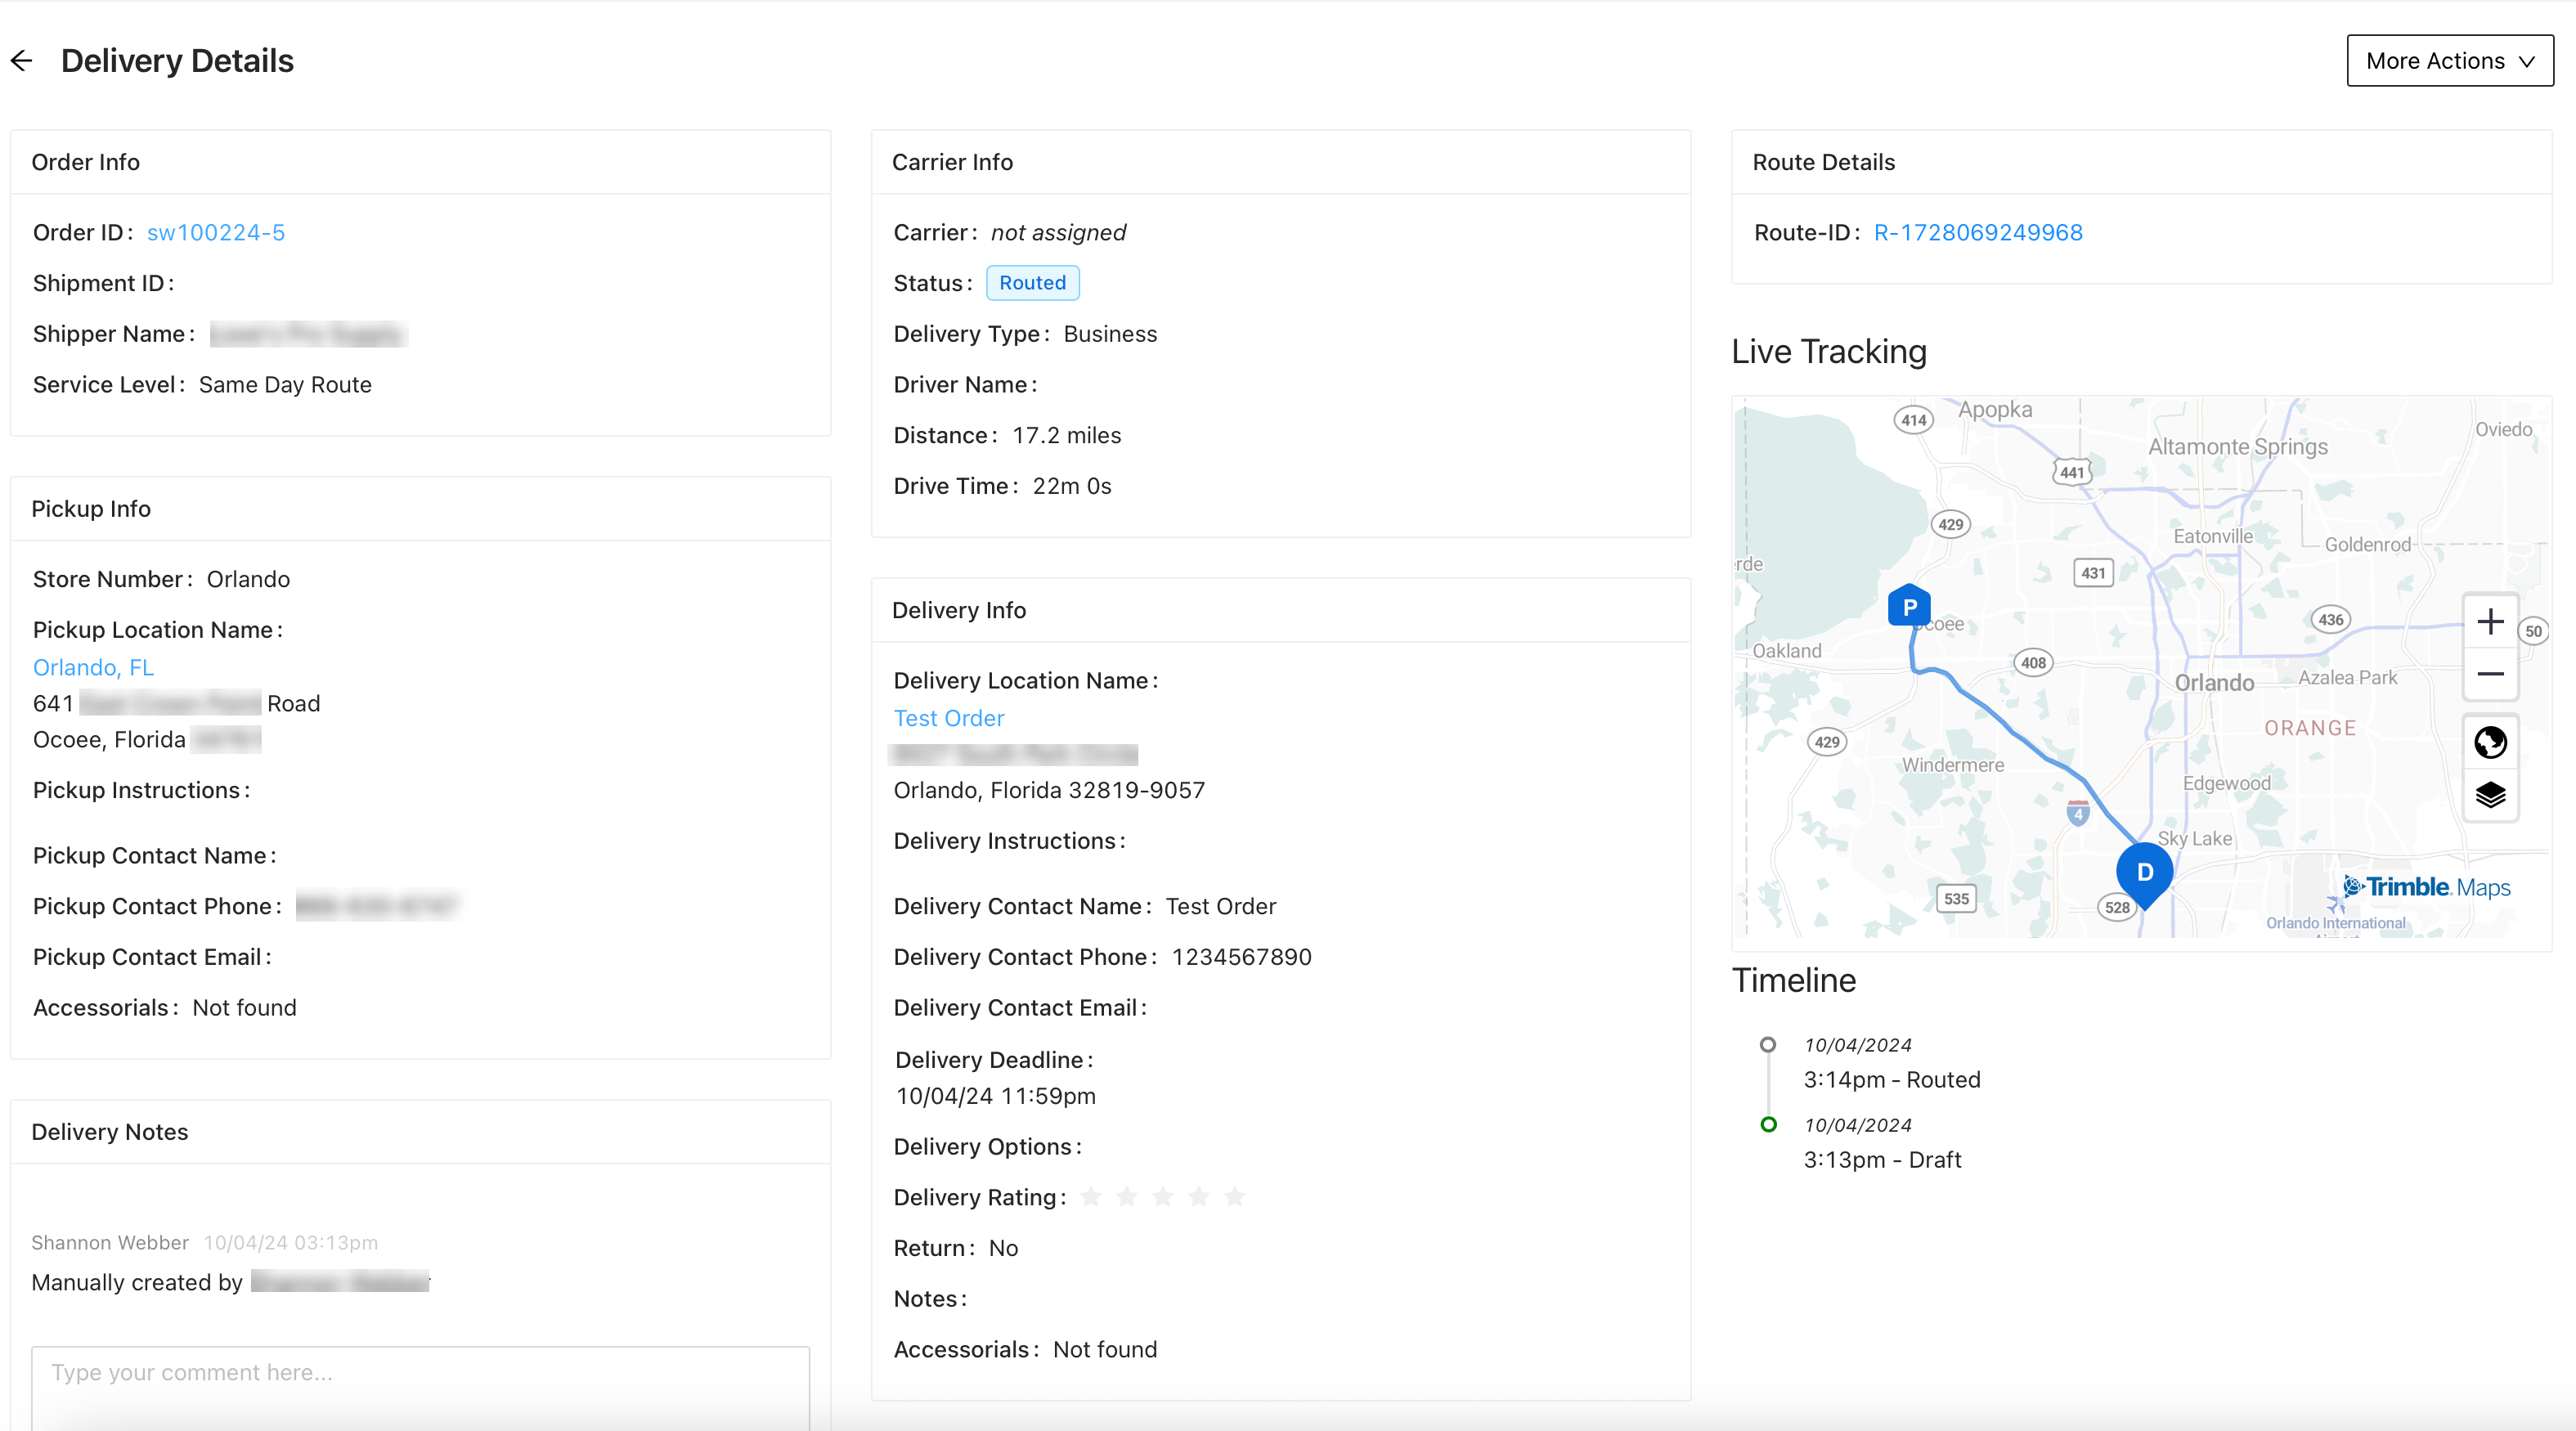Open the More Actions dropdown

pos(2449,61)
